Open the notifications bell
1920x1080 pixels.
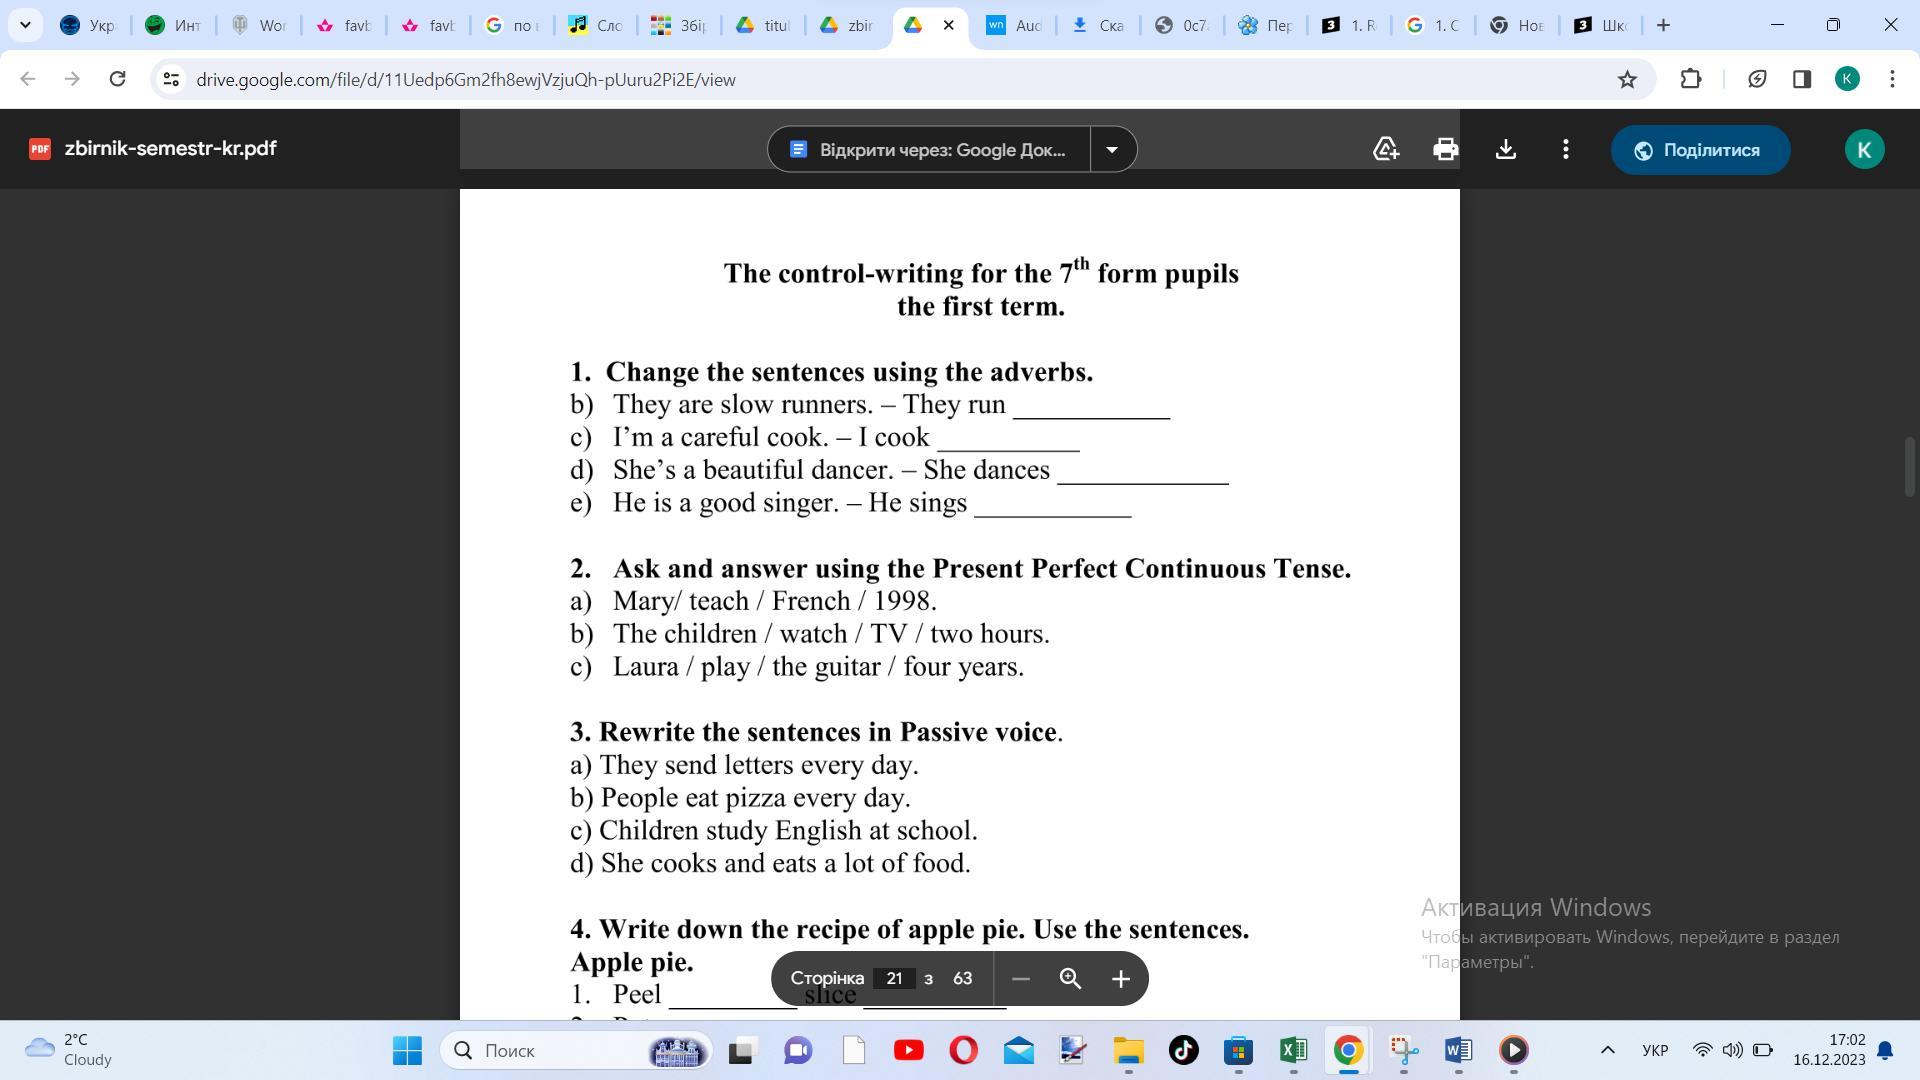[1885, 1050]
